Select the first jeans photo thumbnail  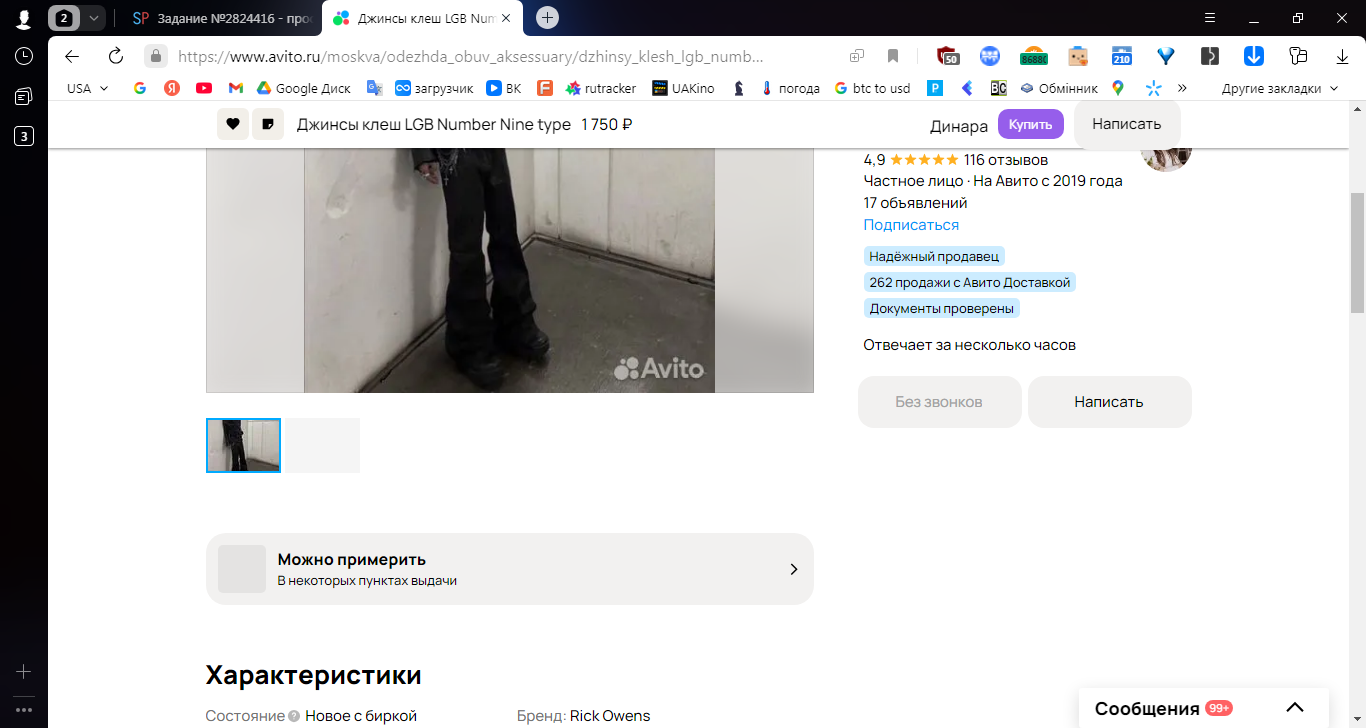pyautogui.click(x=243, y=445)
